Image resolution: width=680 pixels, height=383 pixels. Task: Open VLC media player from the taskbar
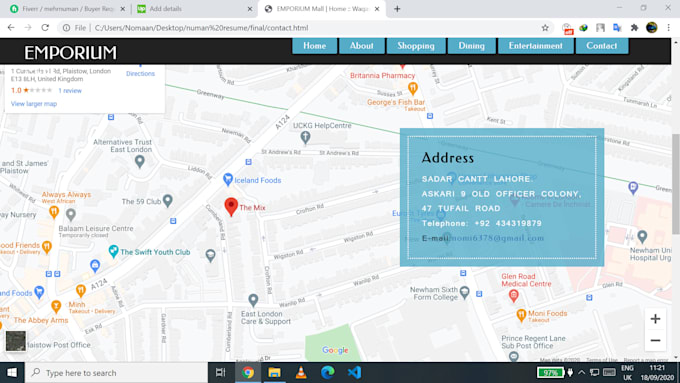coord(301,373)
